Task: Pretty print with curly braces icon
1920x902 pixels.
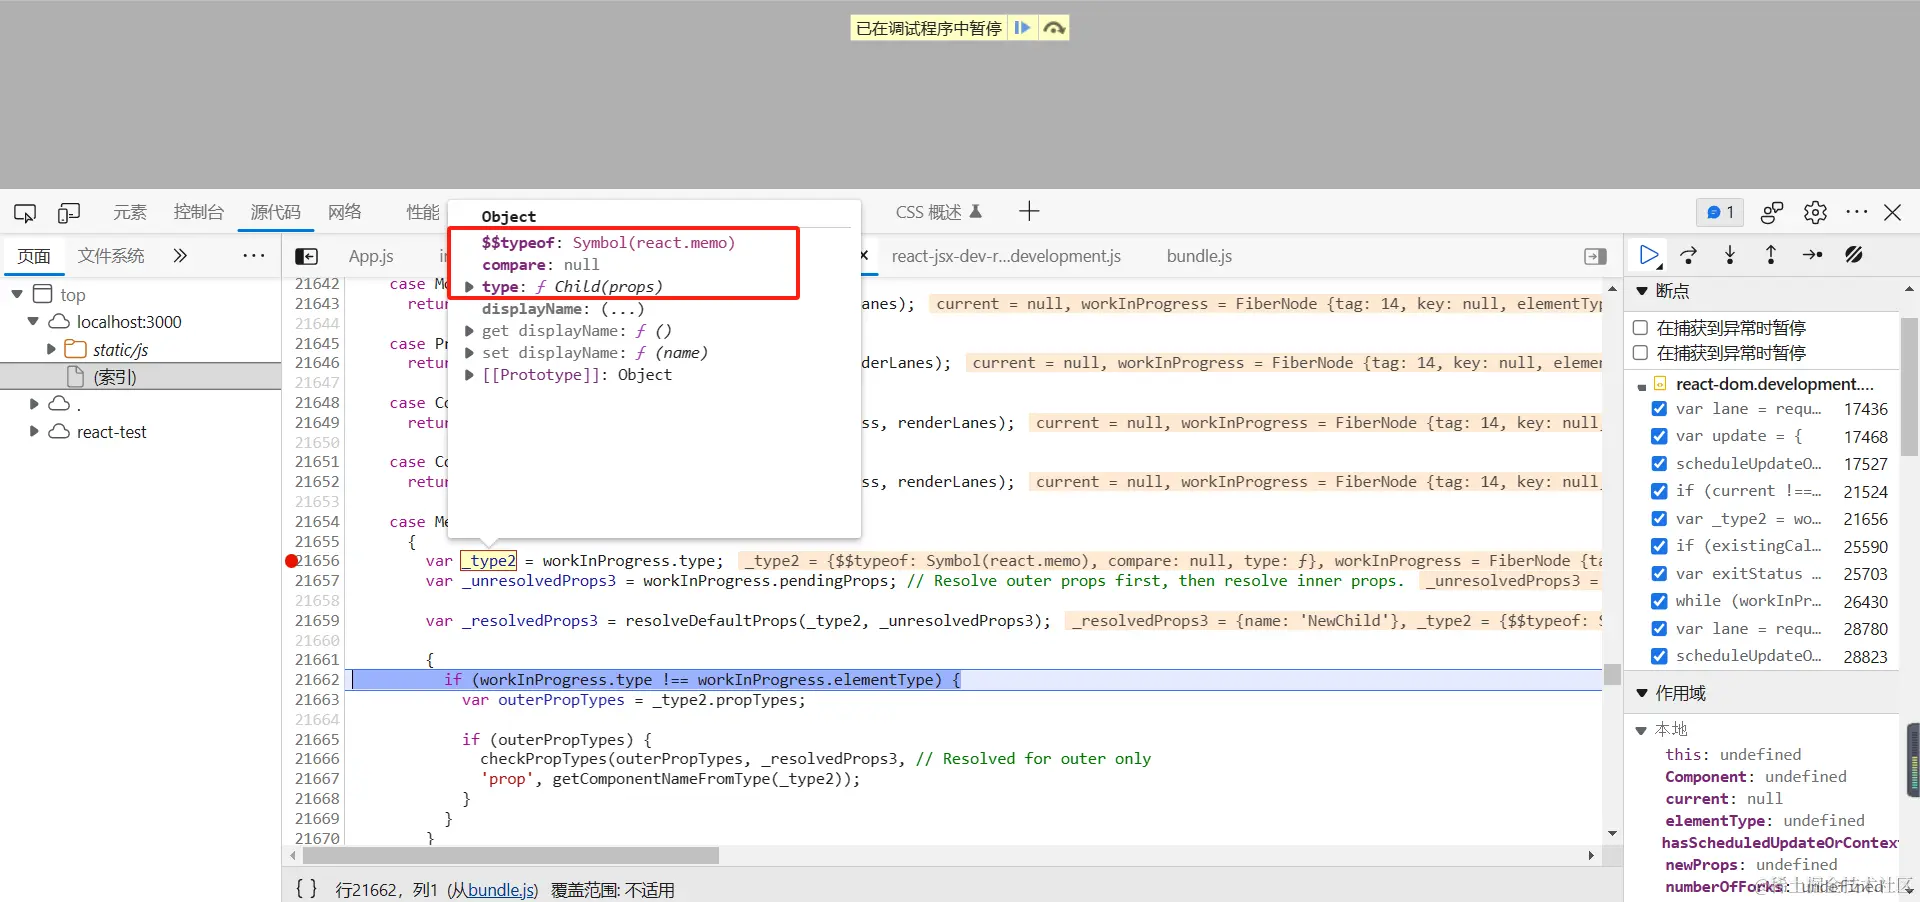Action: [307, 889]
